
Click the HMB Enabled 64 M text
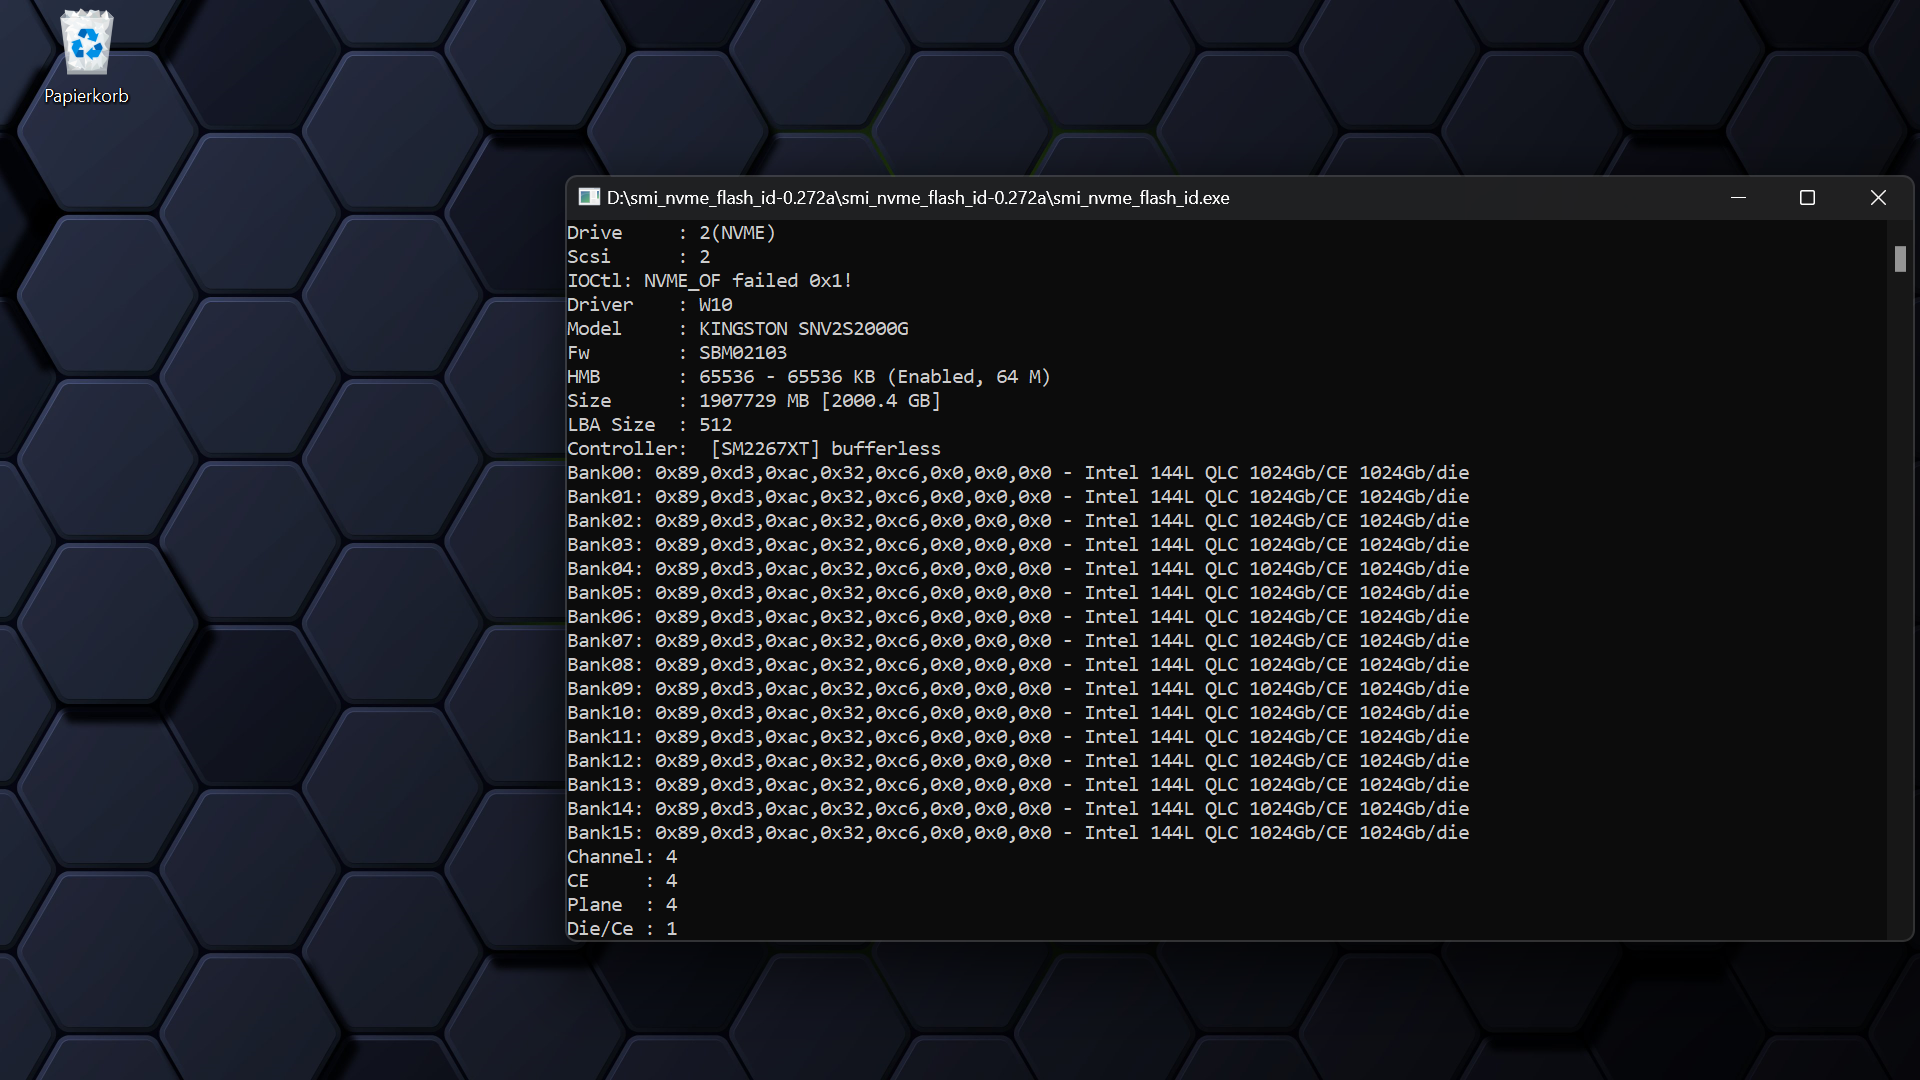(968, 377)
